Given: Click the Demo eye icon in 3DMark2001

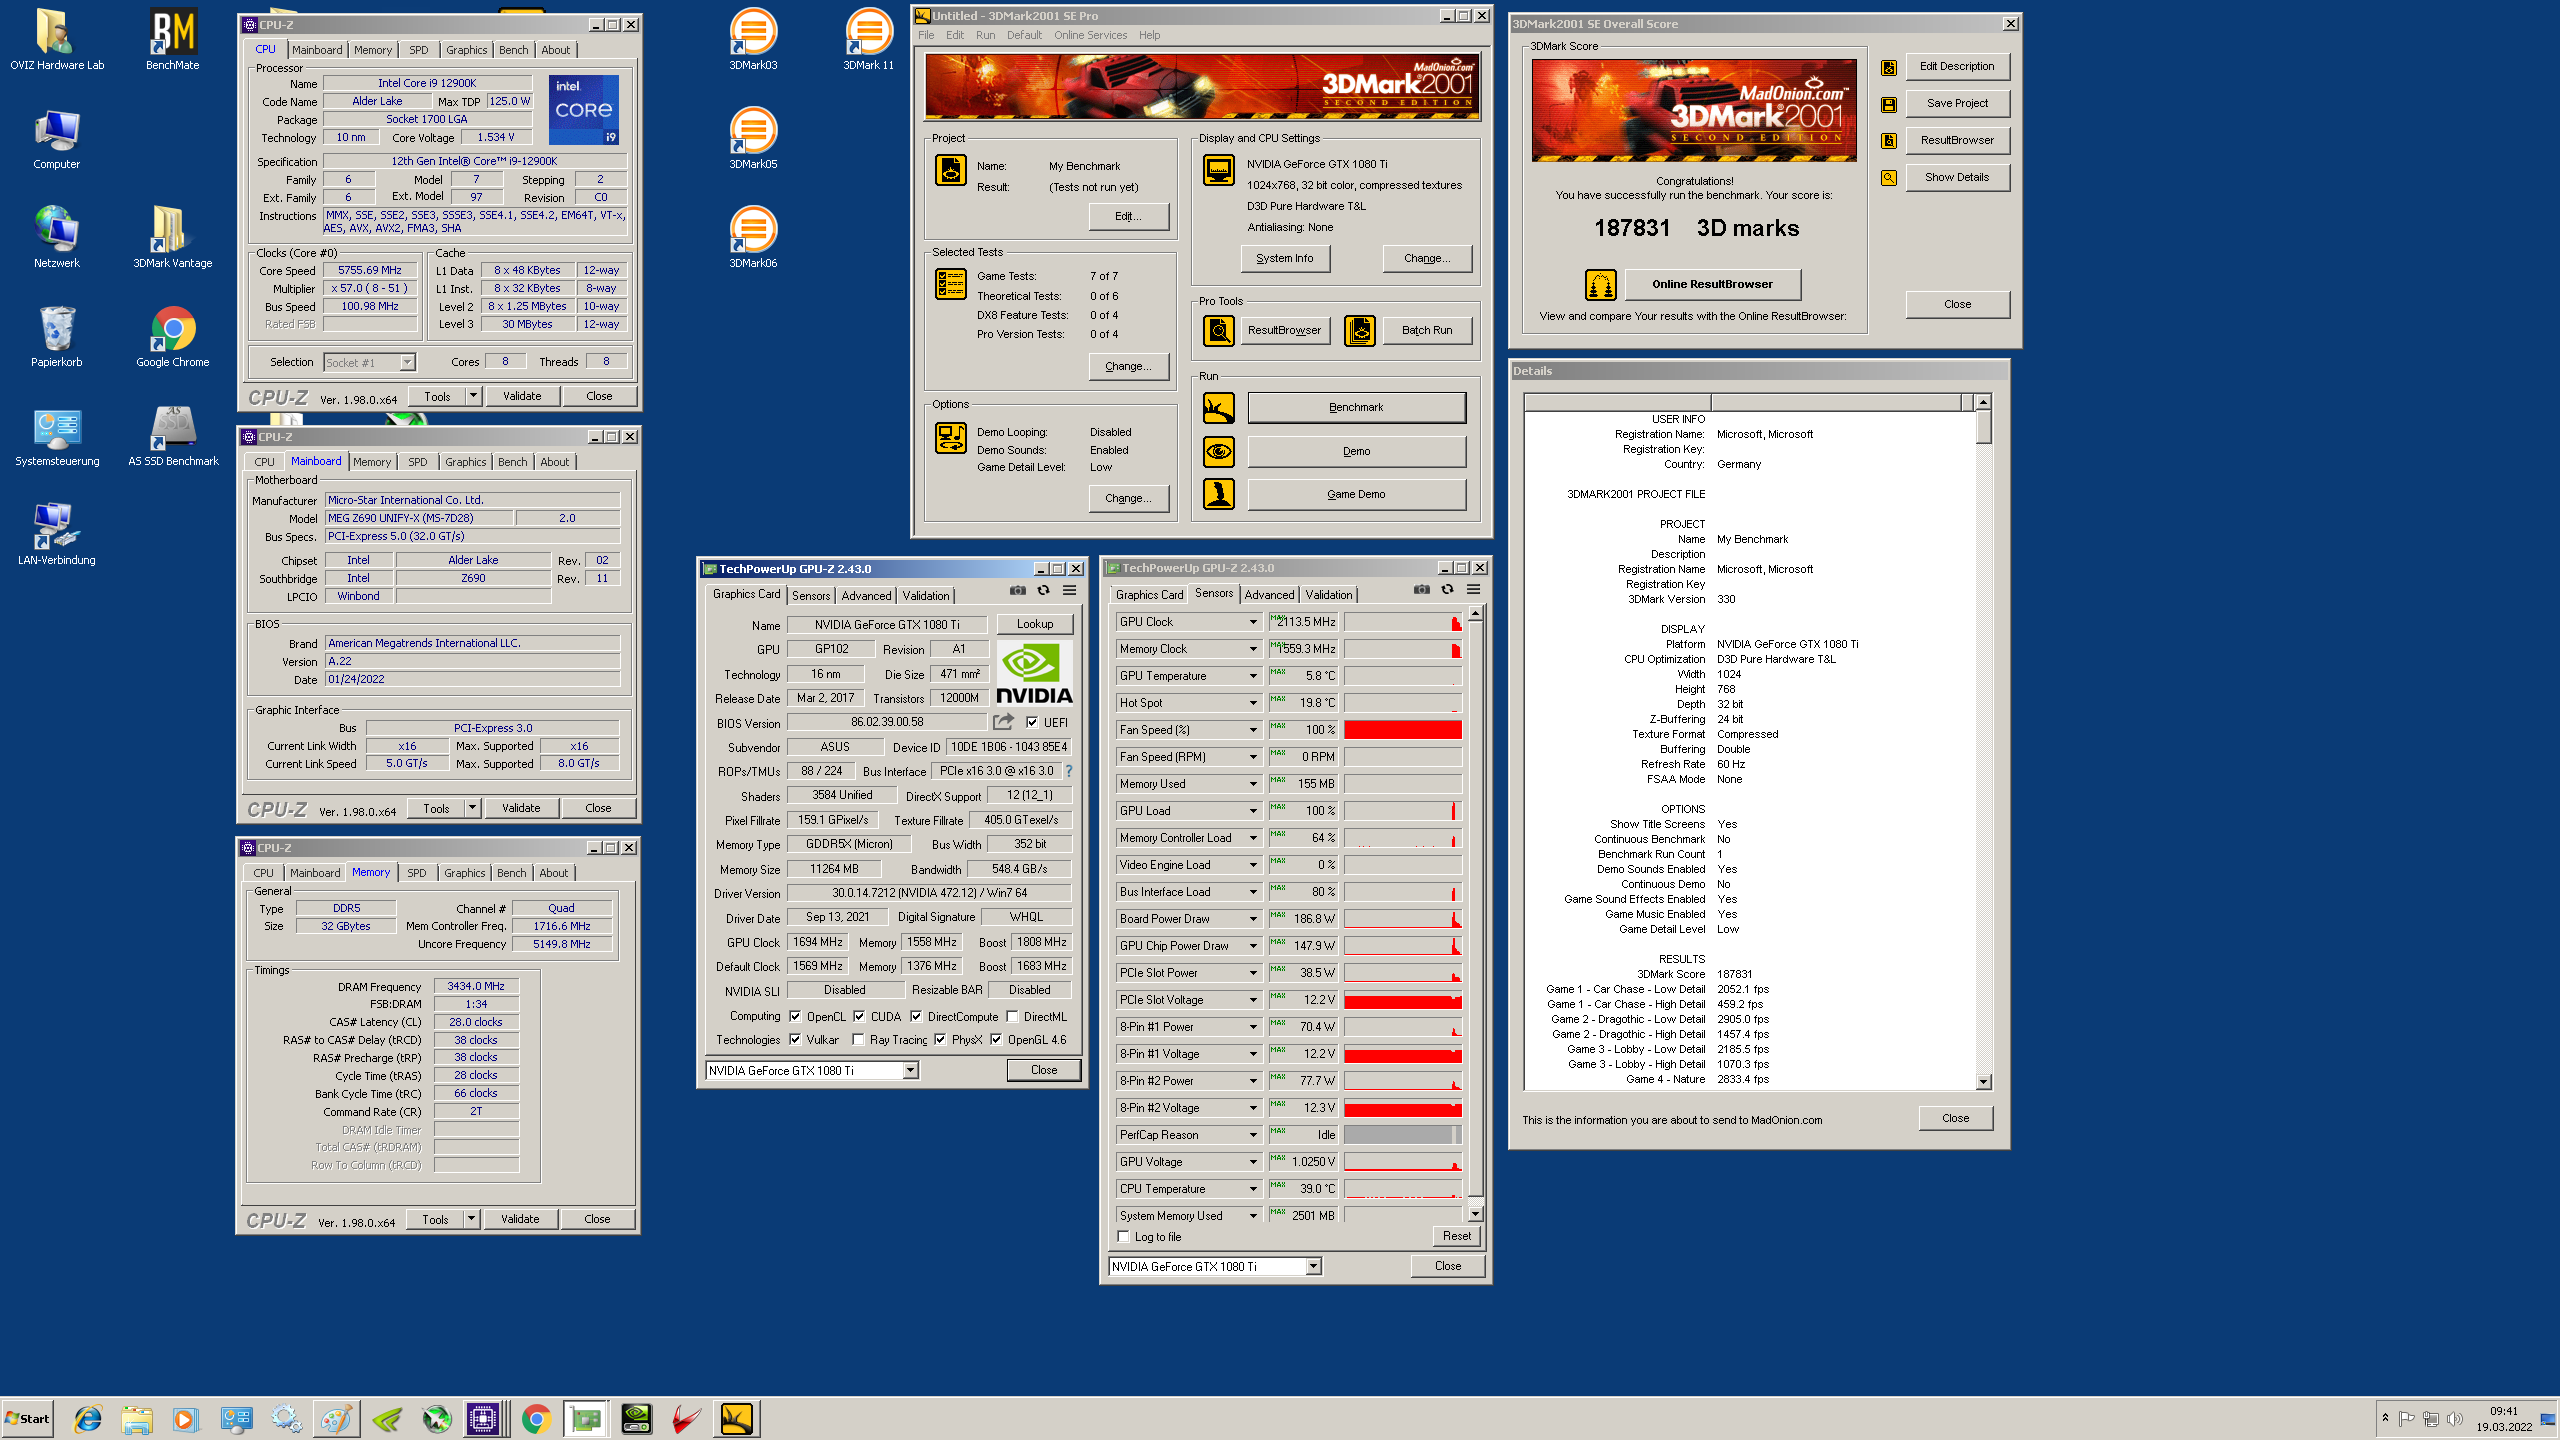Looking at the screenshot, I should click(x=1218, y=451).
